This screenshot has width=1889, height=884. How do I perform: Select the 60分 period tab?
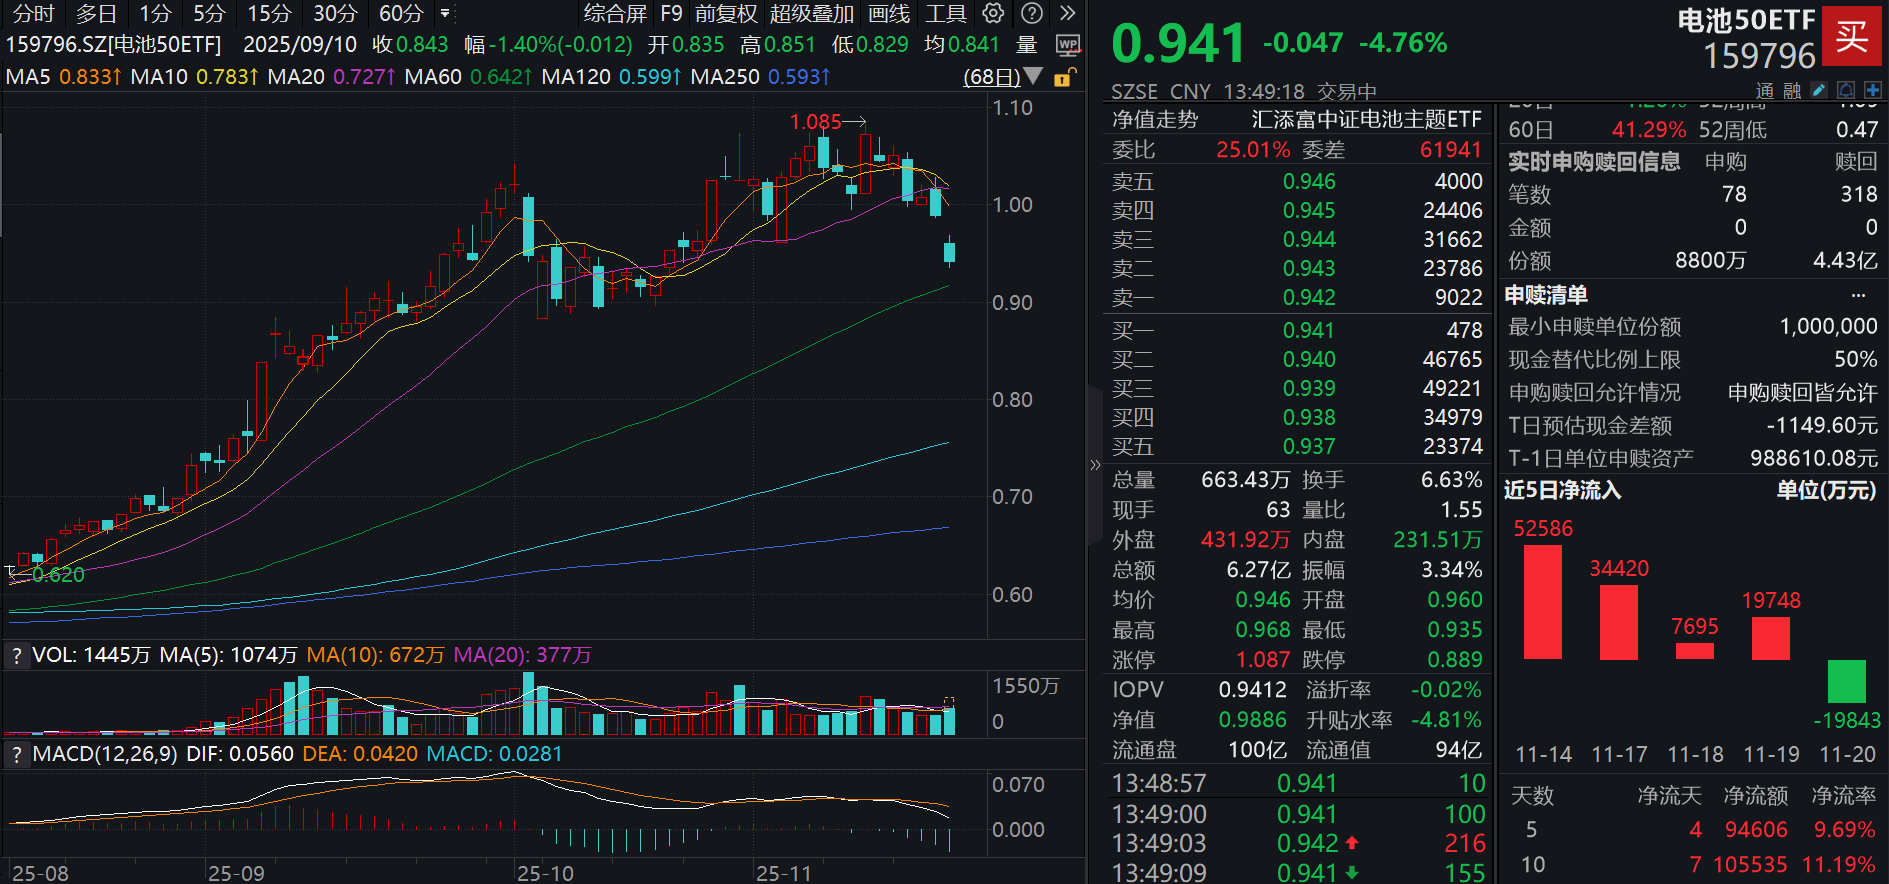[400, 13]
